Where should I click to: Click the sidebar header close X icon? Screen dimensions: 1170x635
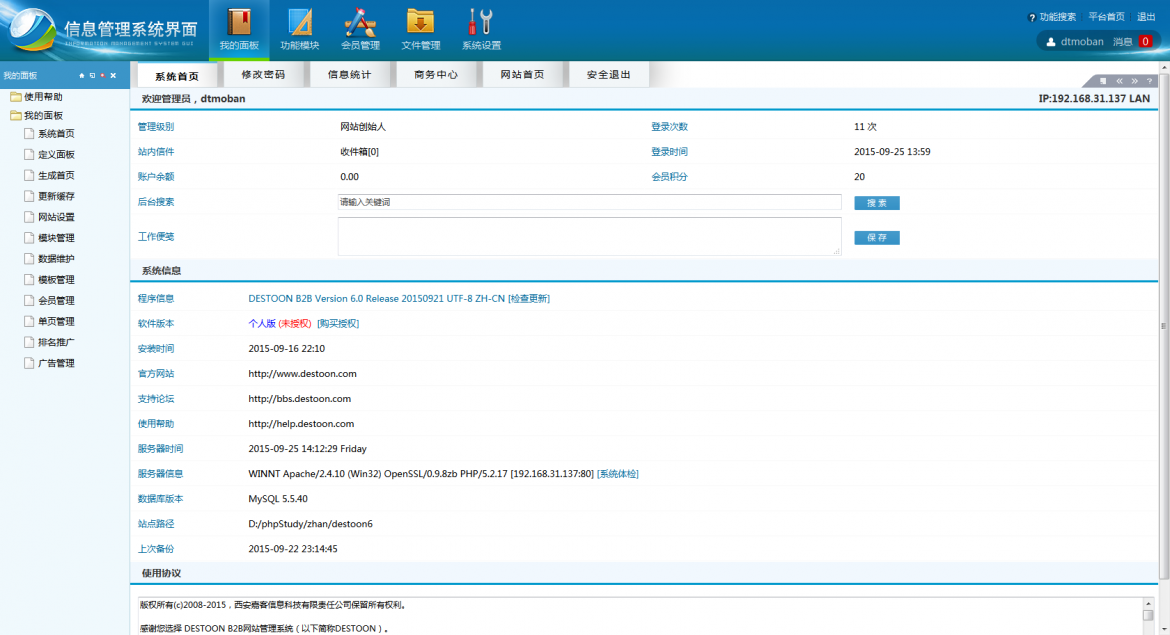point(113,76)
